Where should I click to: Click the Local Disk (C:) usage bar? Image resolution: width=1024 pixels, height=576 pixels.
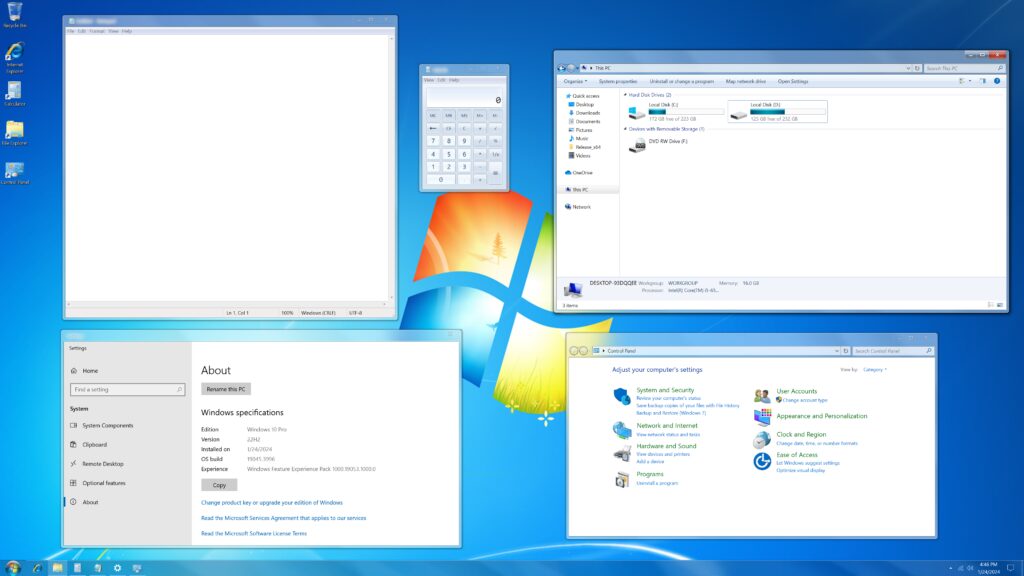686,112
